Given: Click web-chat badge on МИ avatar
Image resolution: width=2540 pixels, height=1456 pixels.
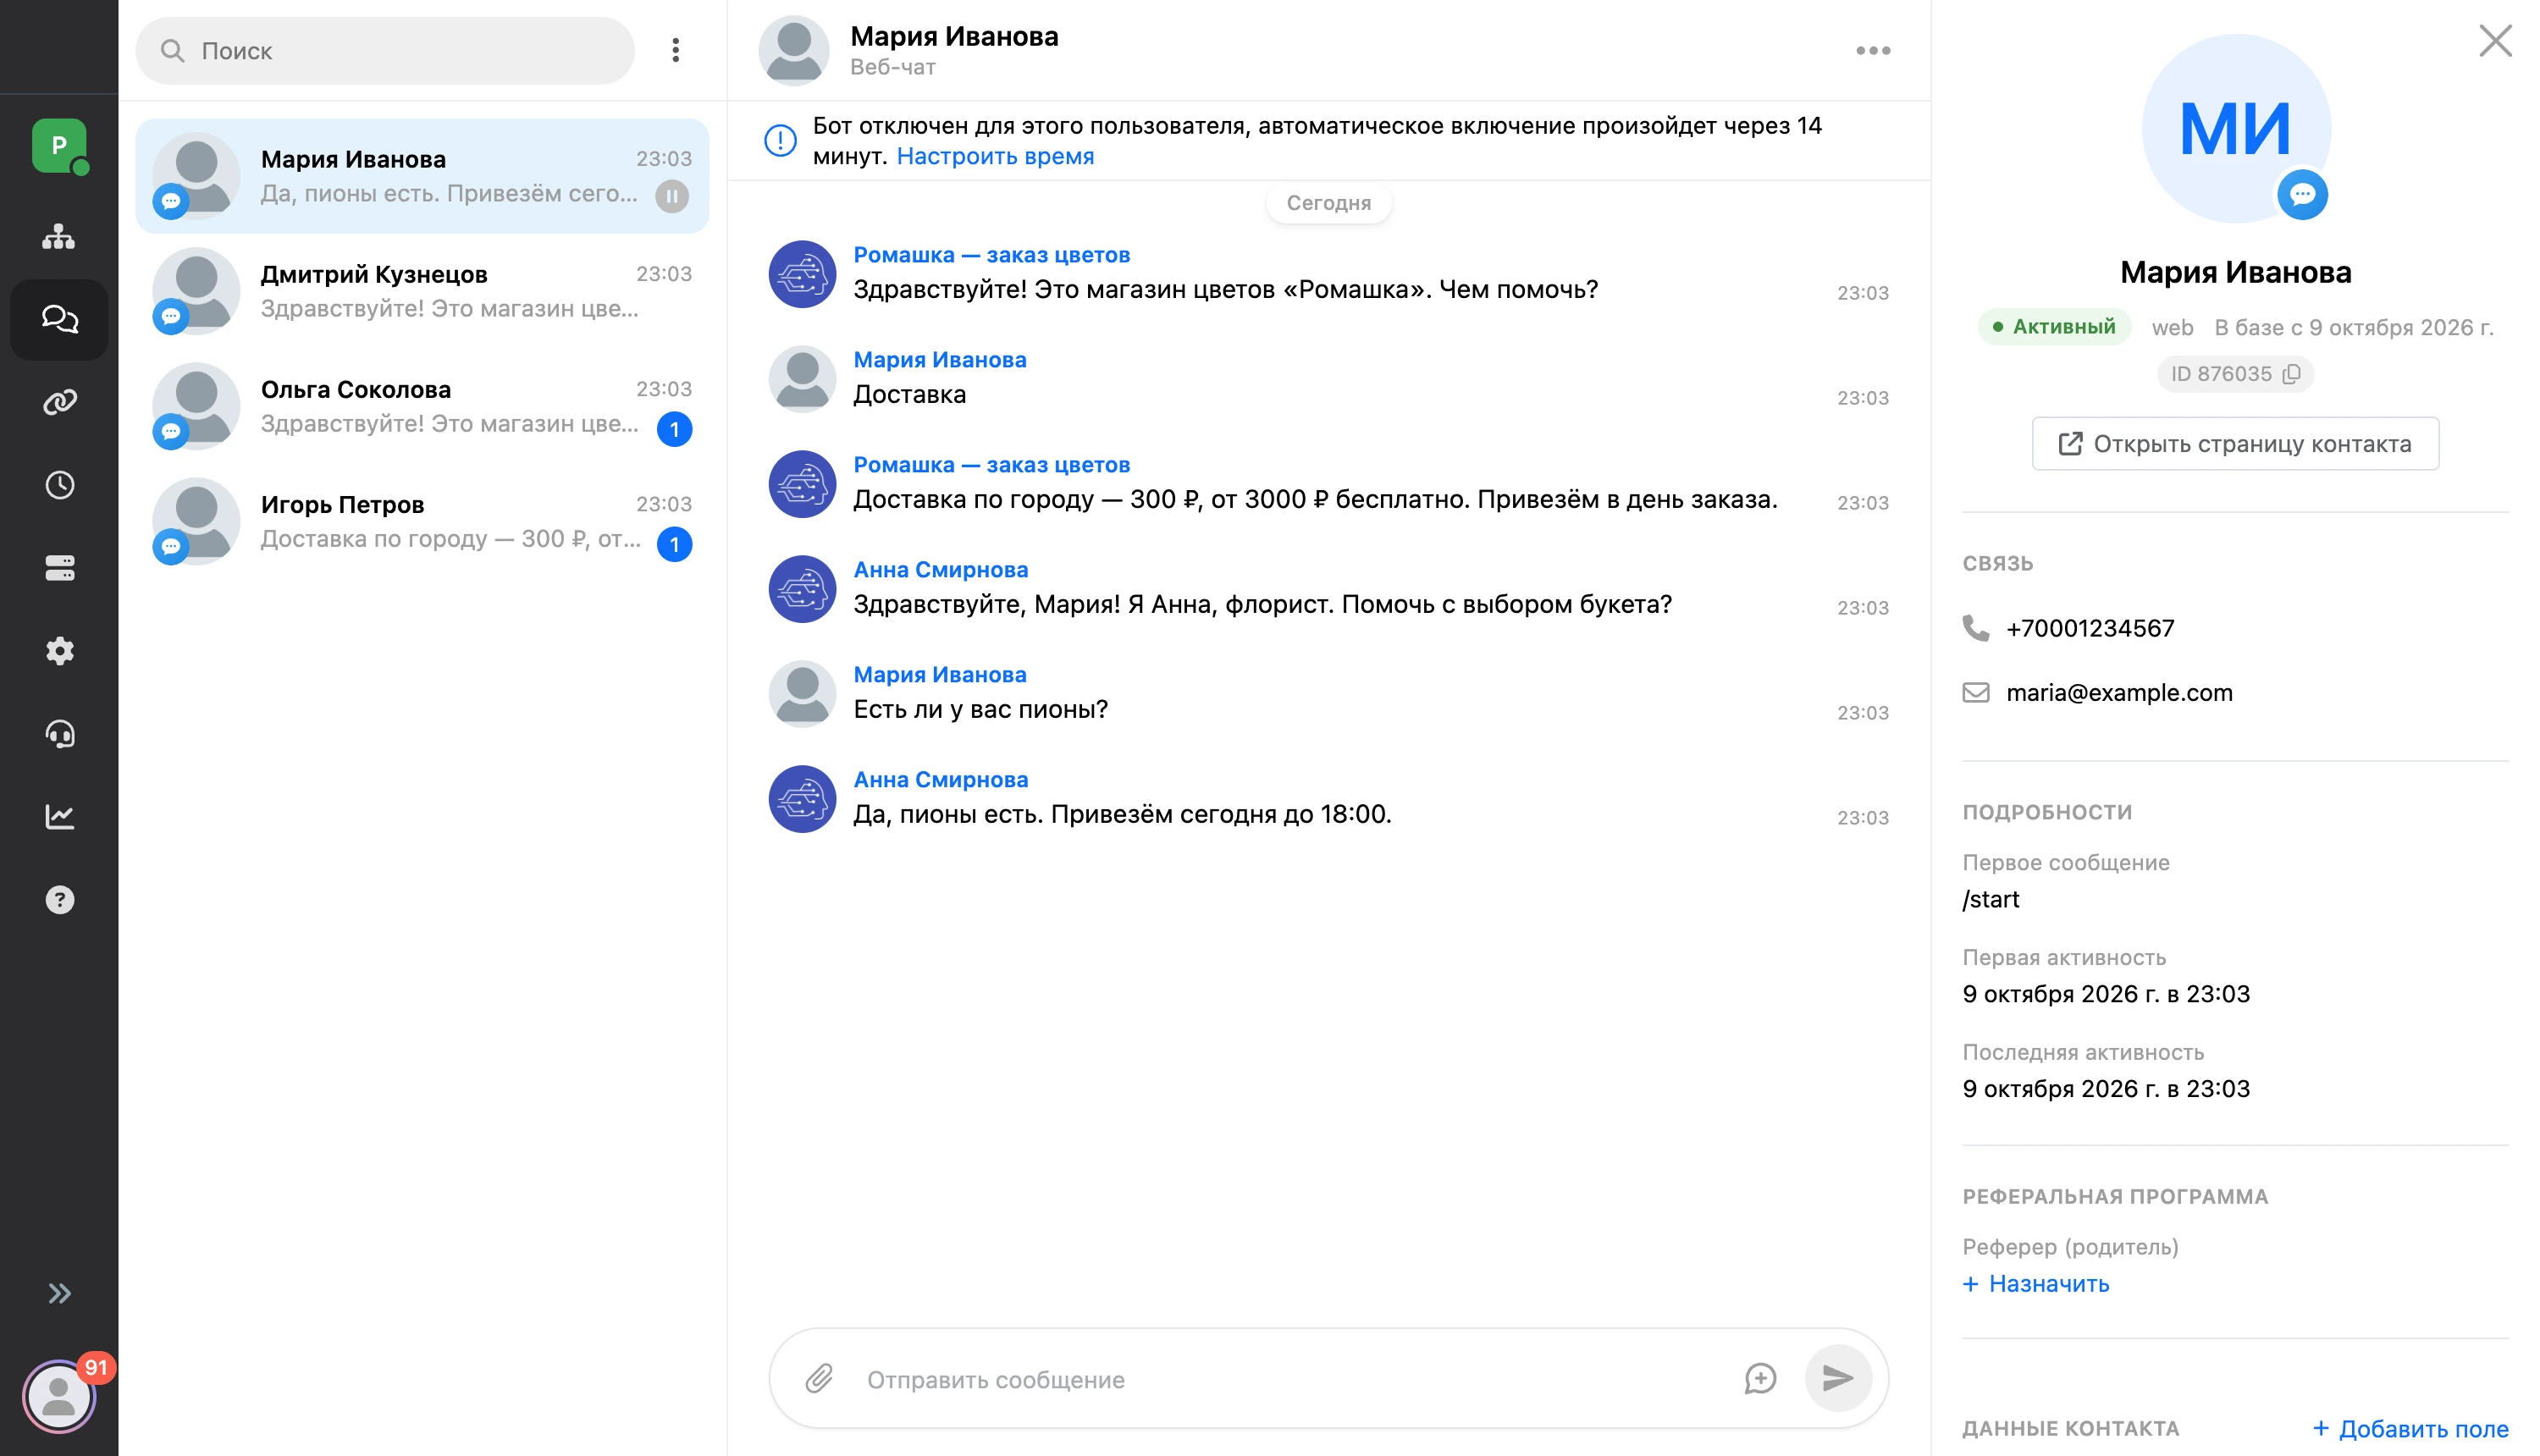Looking at the screenshot, I should tap(2302, 194).
